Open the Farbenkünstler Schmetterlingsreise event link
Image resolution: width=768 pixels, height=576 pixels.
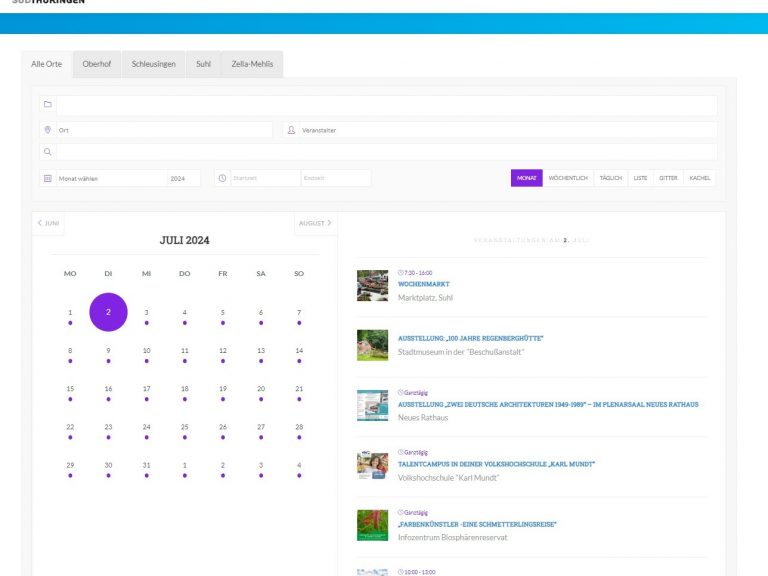pyautogui.click(x=477, y=524)
